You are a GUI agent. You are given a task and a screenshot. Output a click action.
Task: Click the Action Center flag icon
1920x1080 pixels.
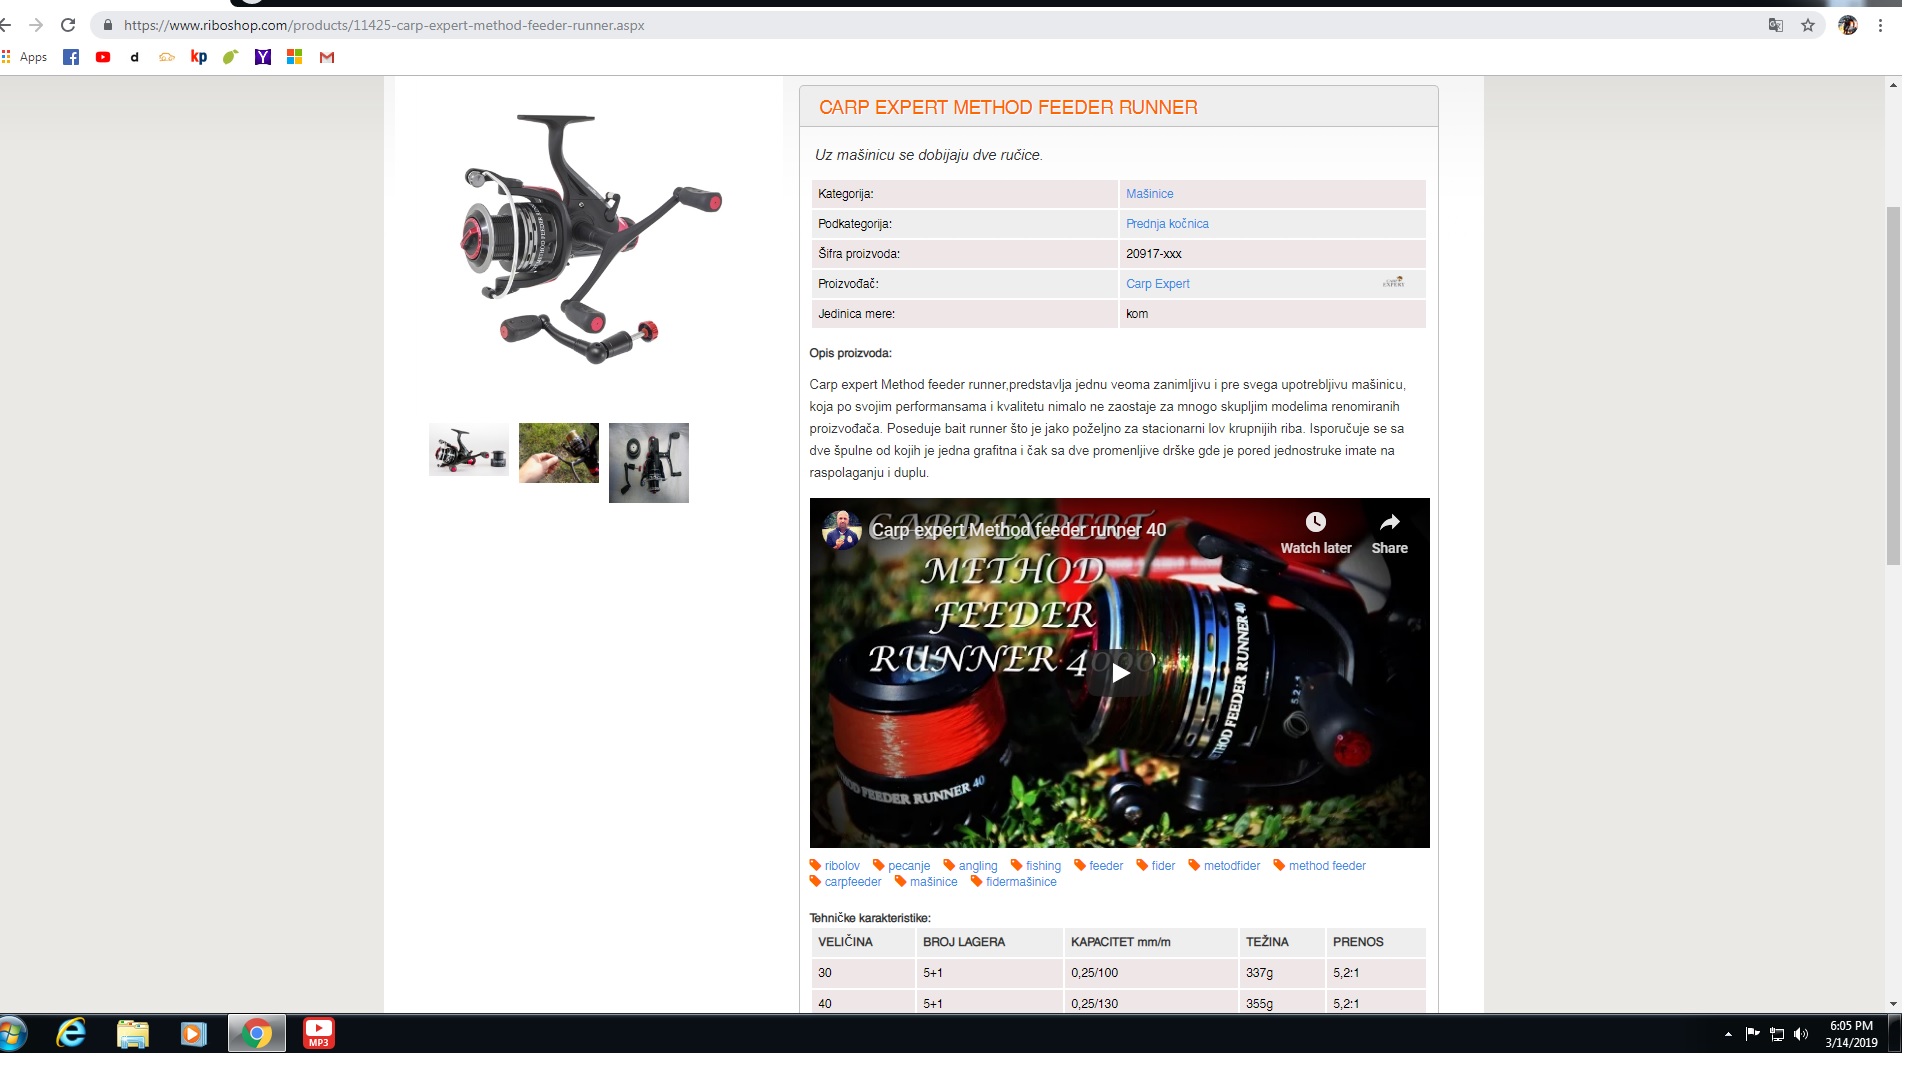(x=1752, y=1034)
